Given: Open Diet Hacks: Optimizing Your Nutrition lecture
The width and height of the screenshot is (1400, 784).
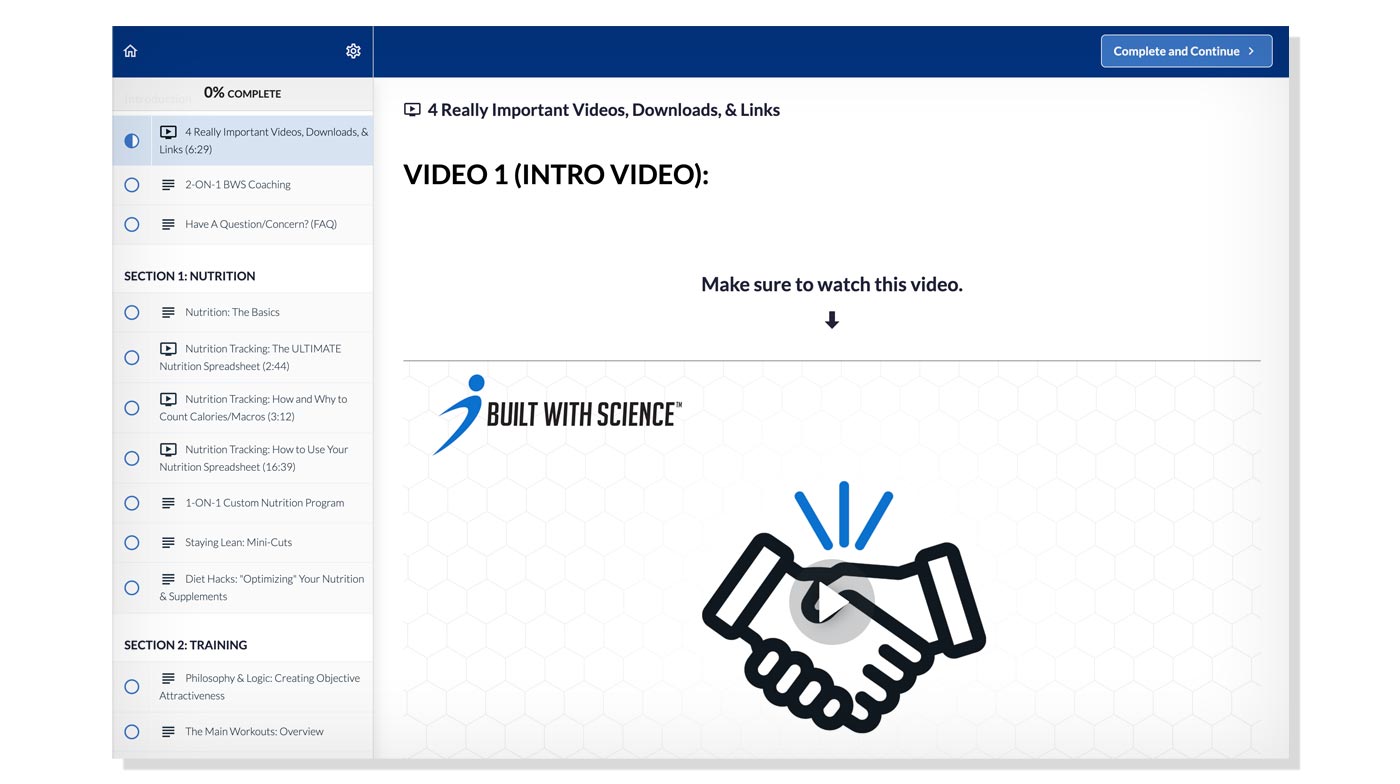Looking at the screenshot, I should (x=243, y=588).
